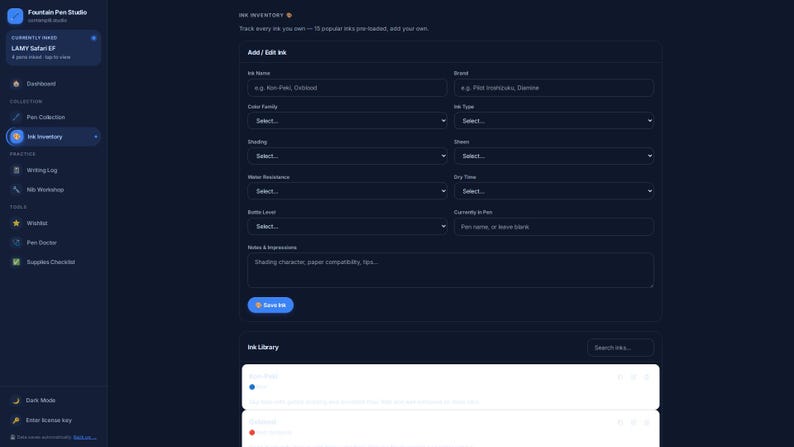This screenshot has width=794, height=447.
Task: Click the Fountain Pen Studio logo icon
Action: click(x=15, y=16)
